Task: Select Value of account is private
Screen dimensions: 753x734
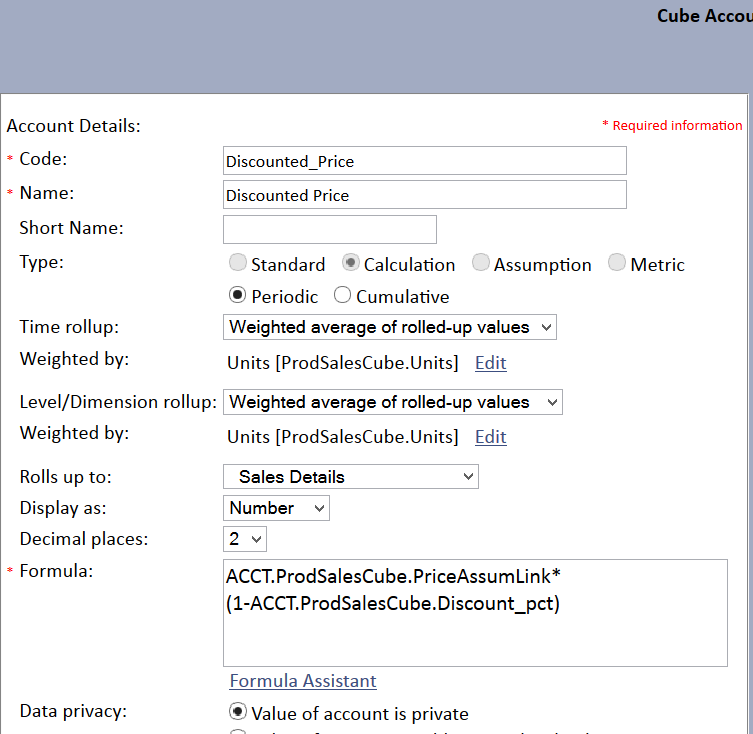Action: point(238,711)
